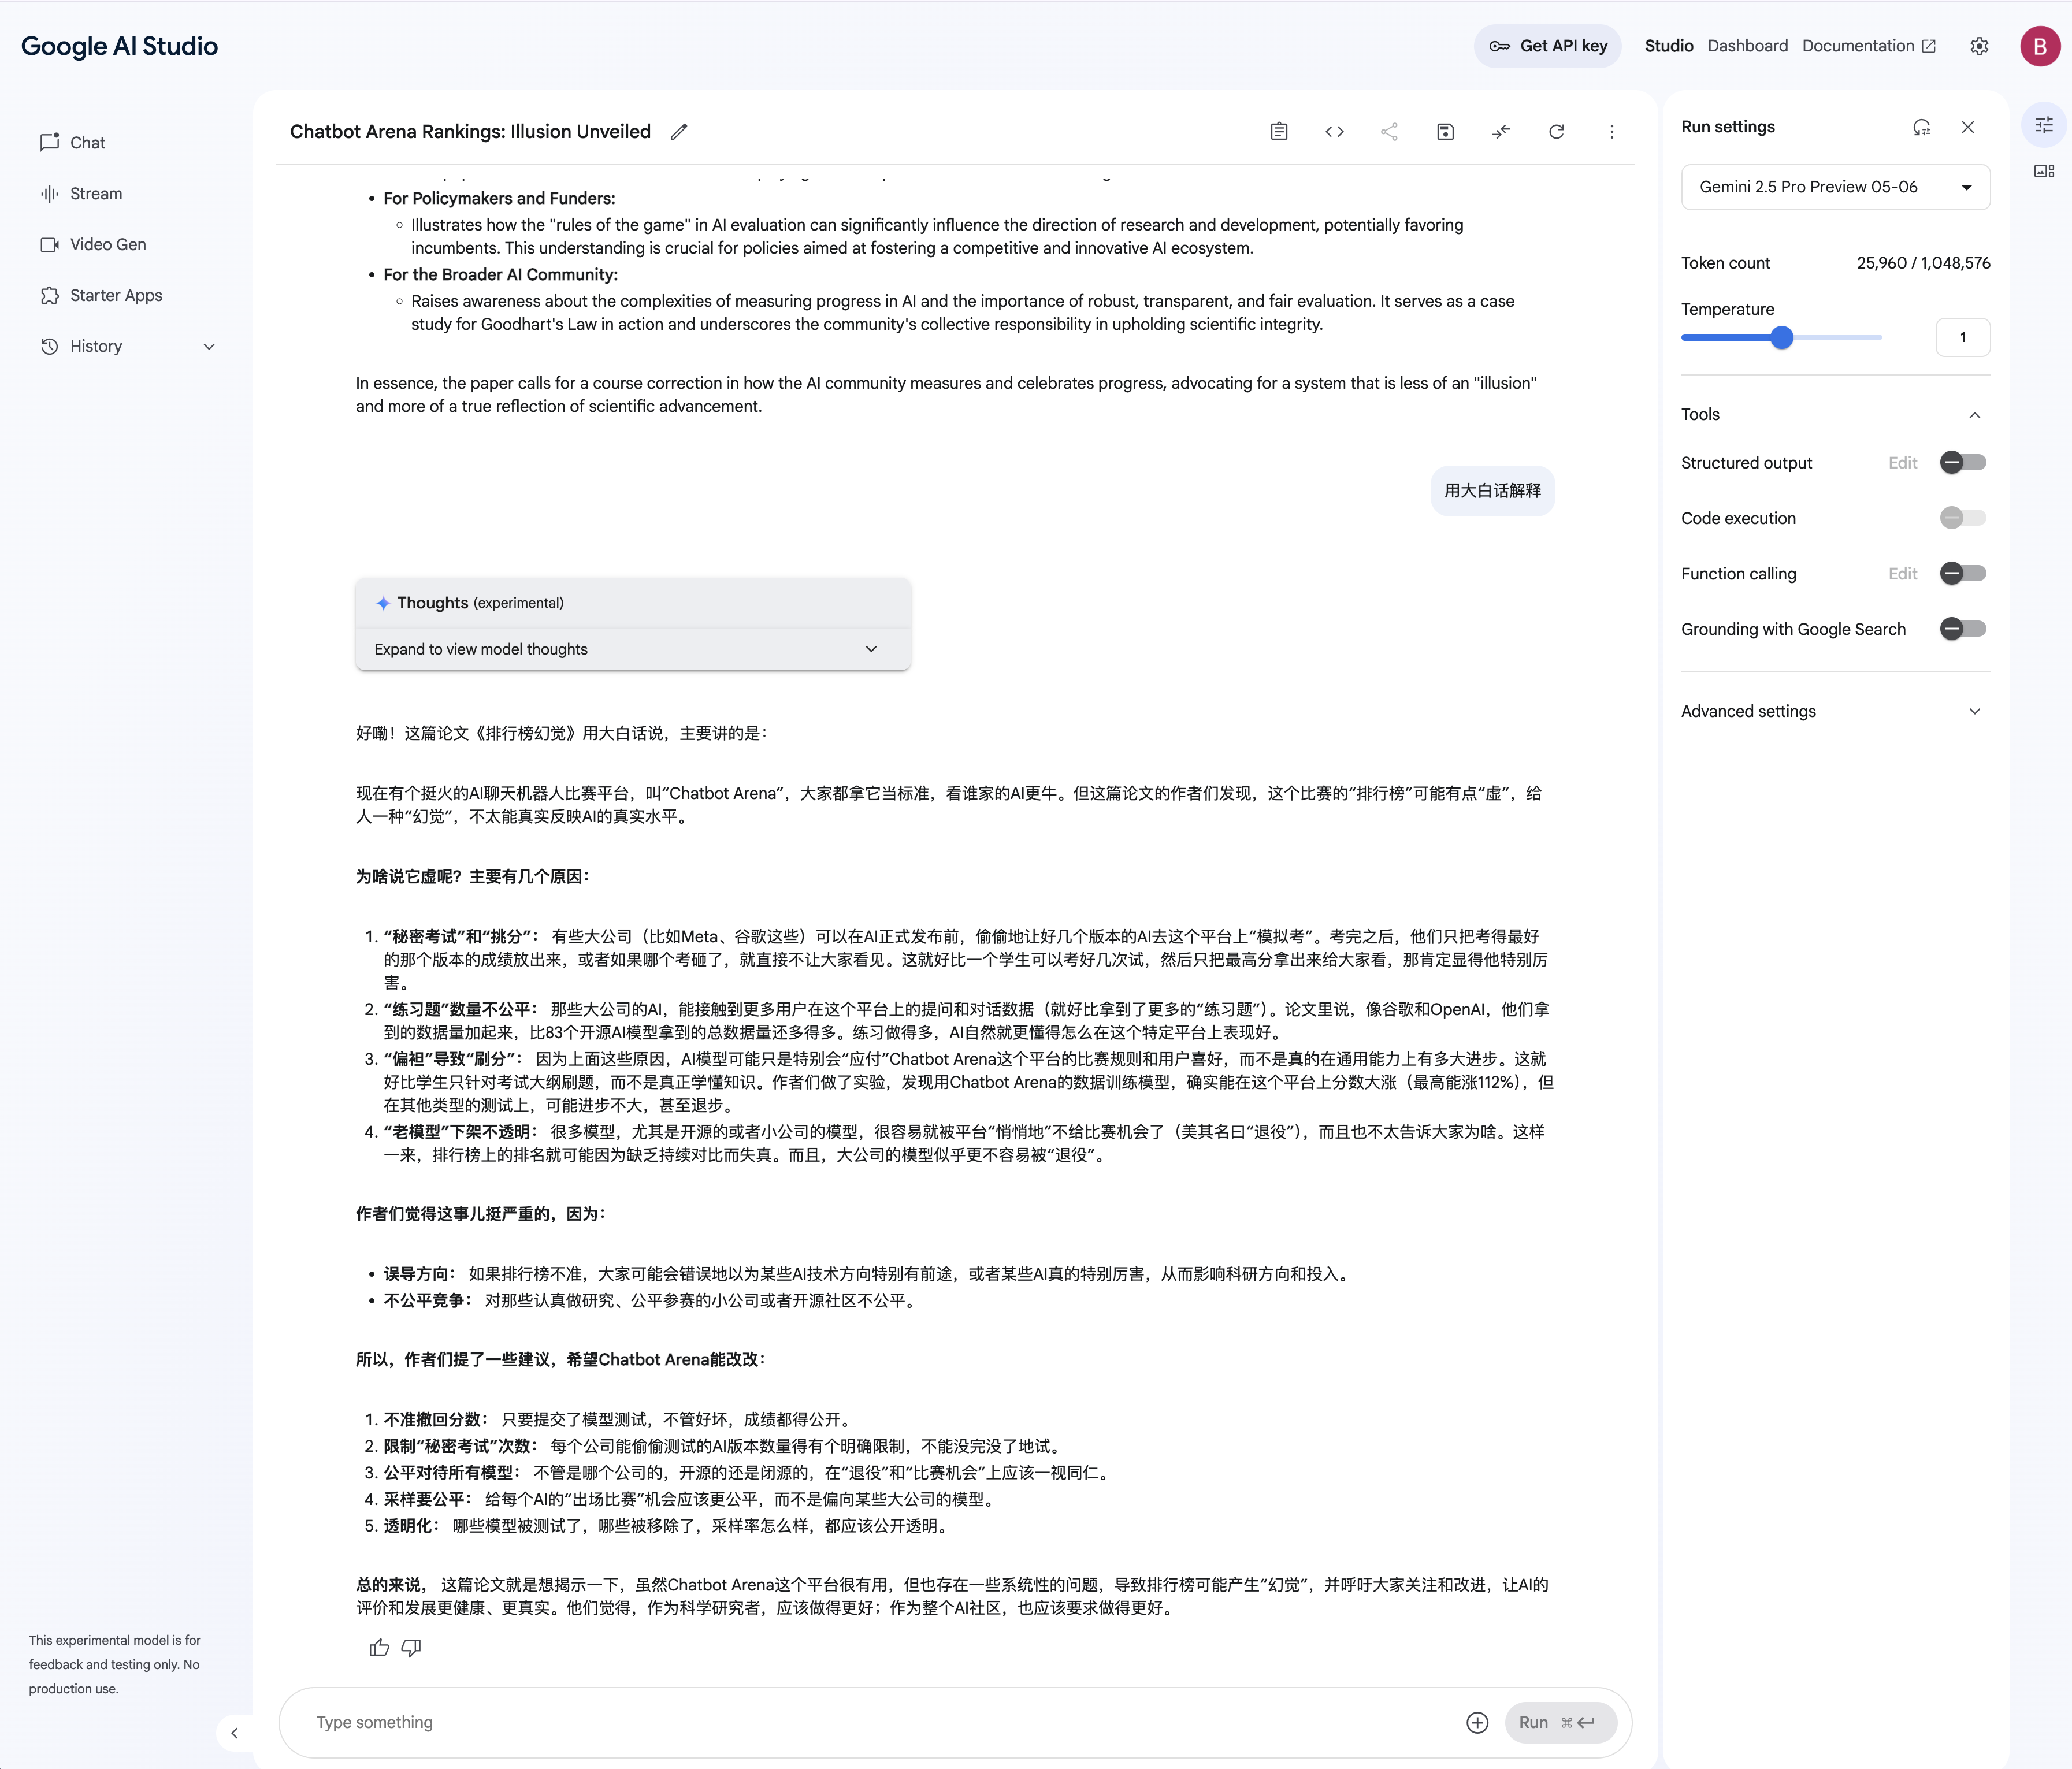2072x1769 pixels.
Task: Click Edit next to Function calling
Action: [1902, 574]
